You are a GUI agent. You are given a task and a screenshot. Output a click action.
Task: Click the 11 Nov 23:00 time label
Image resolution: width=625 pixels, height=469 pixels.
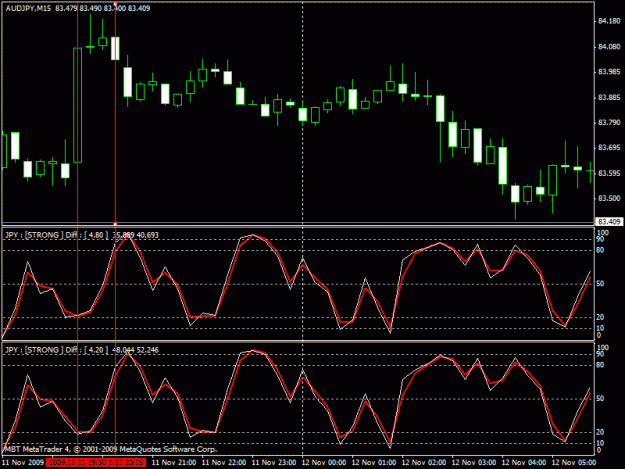click(274, 463)
